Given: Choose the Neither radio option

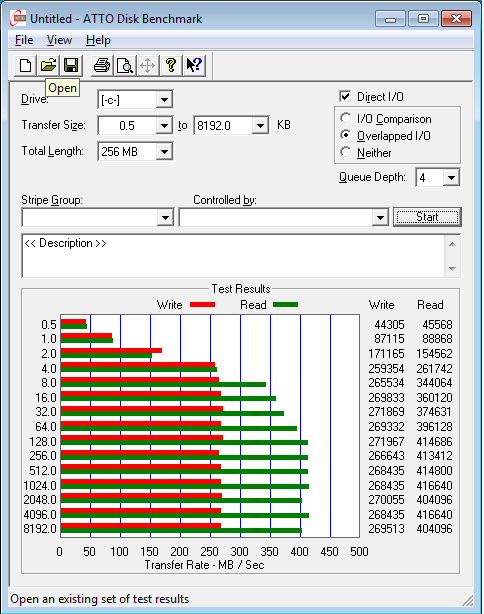Looking at the screenshot, I should point(346,152).
